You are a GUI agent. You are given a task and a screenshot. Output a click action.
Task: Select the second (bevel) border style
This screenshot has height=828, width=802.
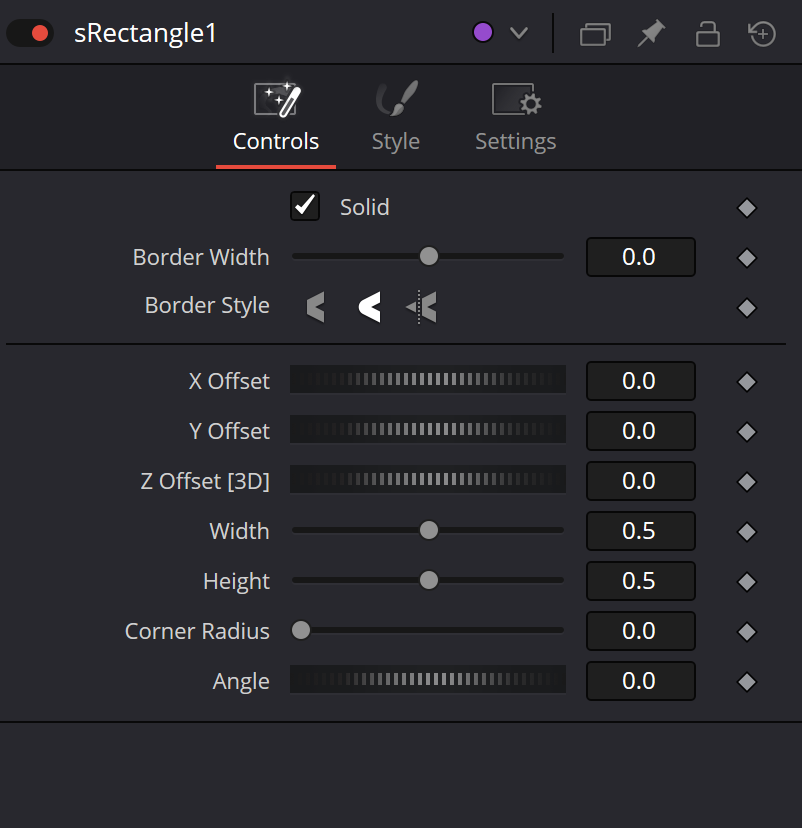pyautogui.click(x=370, y=307)
